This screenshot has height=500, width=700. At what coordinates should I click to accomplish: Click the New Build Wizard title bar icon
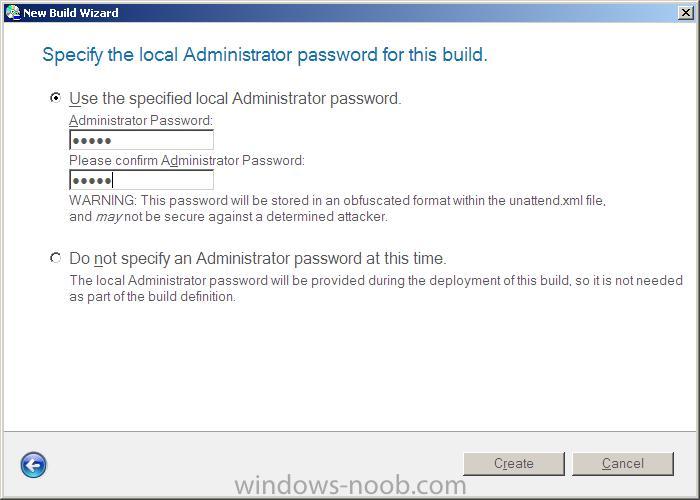13,12
